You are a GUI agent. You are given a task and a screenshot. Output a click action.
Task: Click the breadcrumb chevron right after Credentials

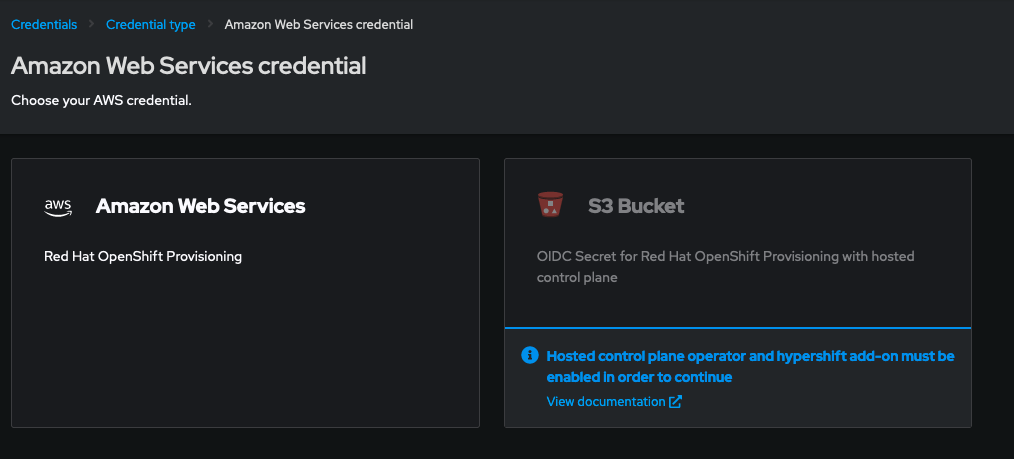(x=91, y=24)
